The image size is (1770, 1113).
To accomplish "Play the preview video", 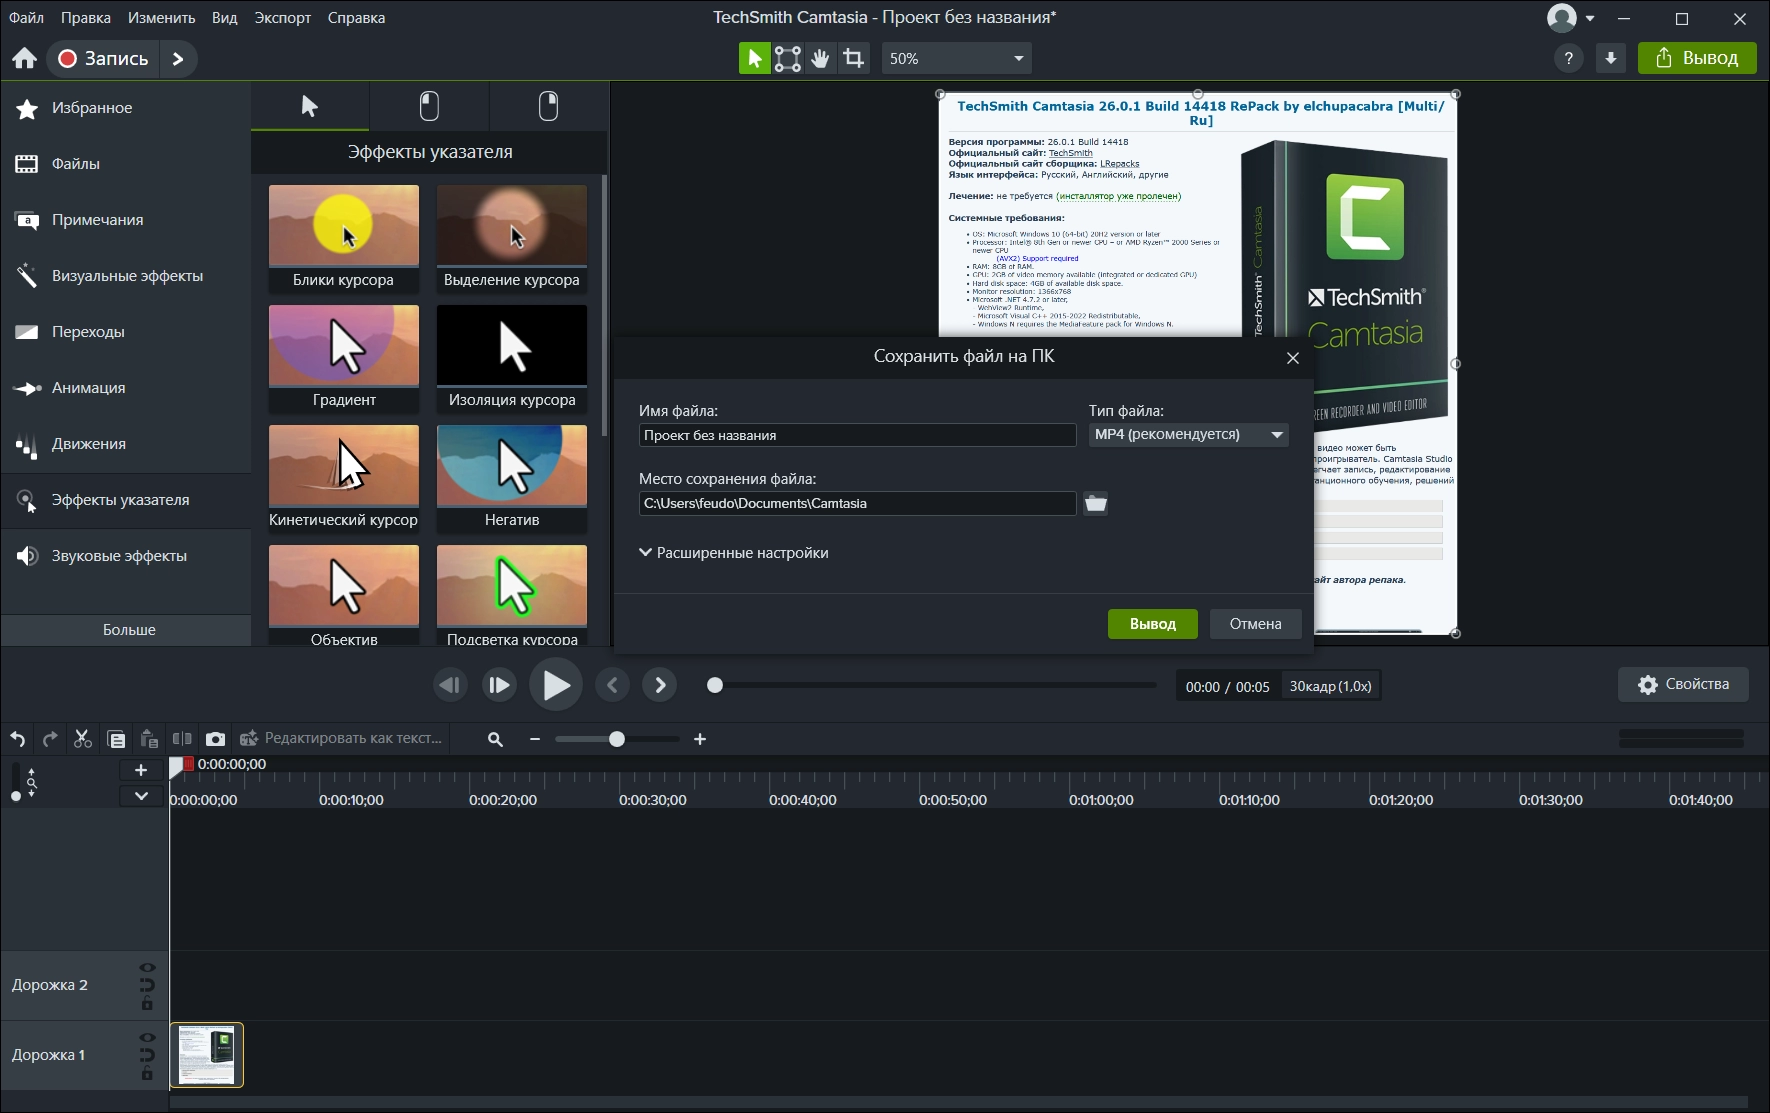I will 556,685.
